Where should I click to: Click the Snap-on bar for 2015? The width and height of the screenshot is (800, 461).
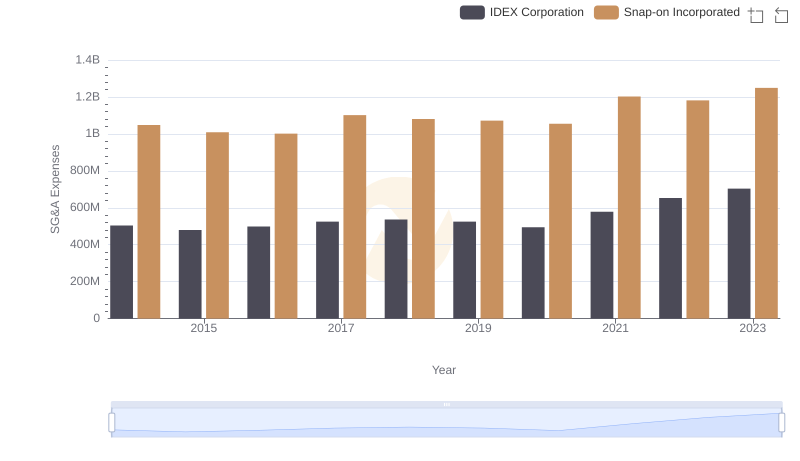tap(217, 225)
